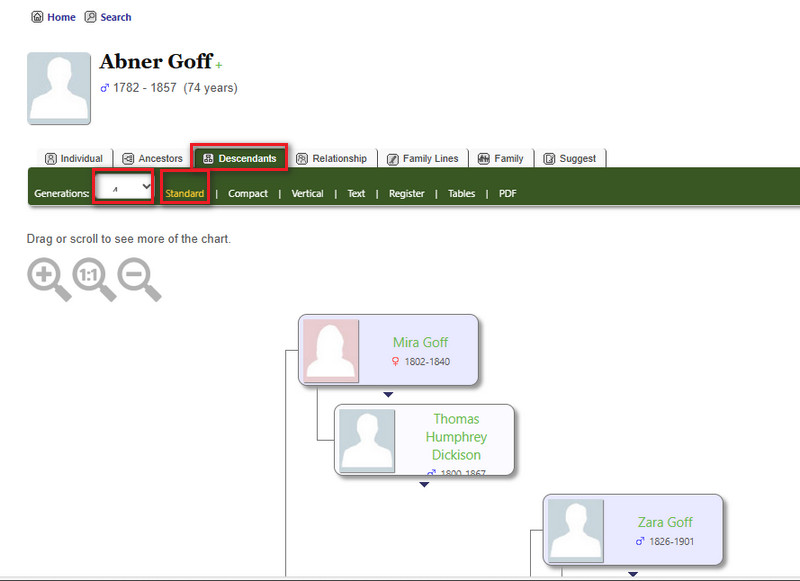Open Zara Goff's name link
Viewport: 800px width, 581px height.
pos(665,522)
